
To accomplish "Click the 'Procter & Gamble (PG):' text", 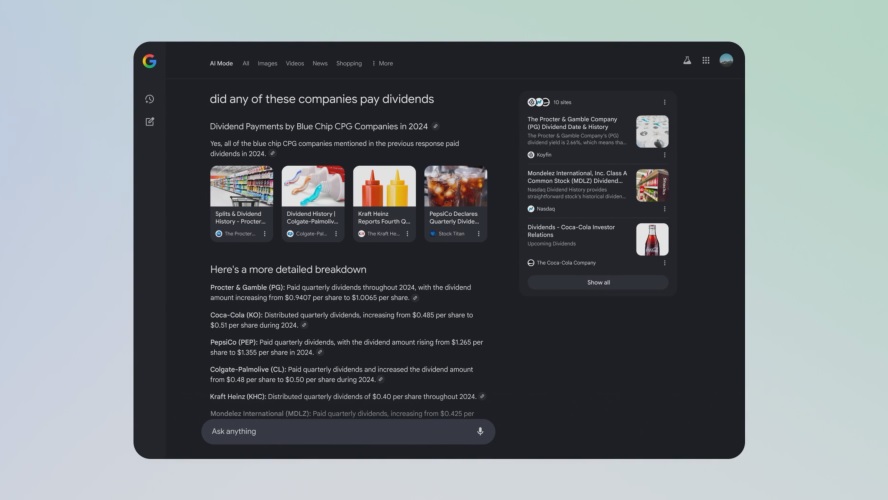I will (x=247, y=288).
